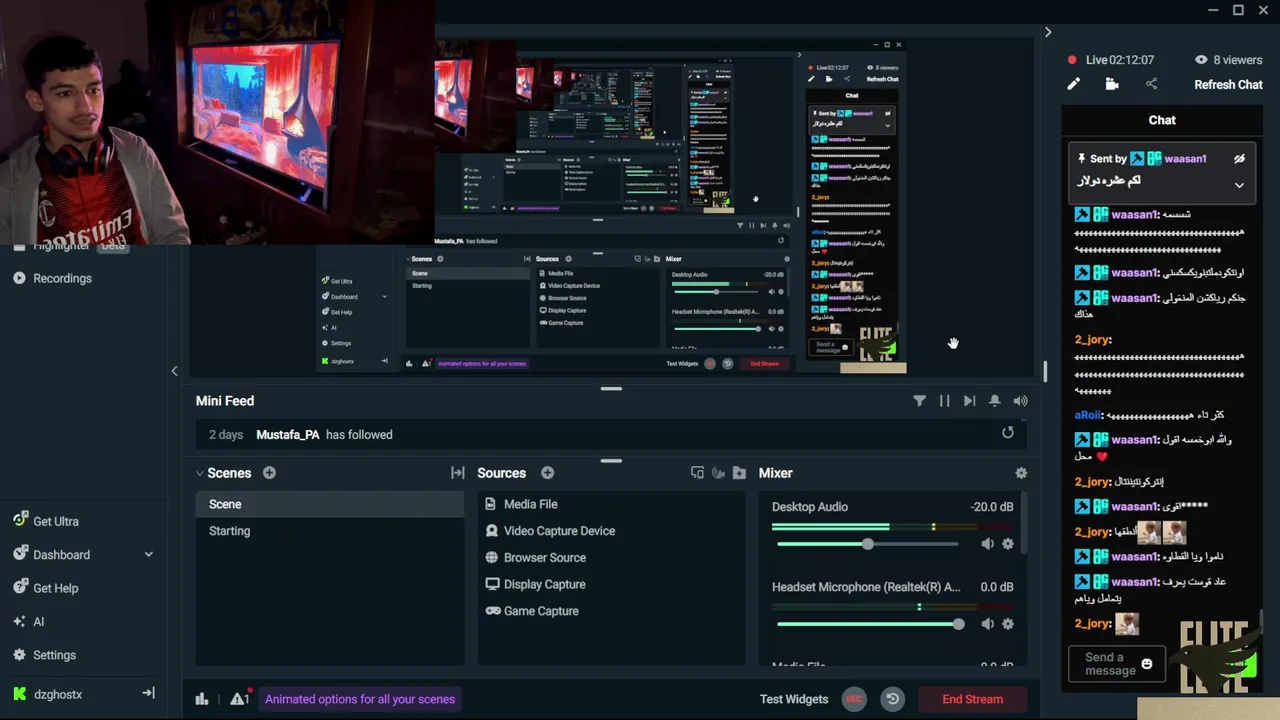Viewport: 1280px width, 720px height.
Task: Click the End Stream button
Action: tap(972, 699)
